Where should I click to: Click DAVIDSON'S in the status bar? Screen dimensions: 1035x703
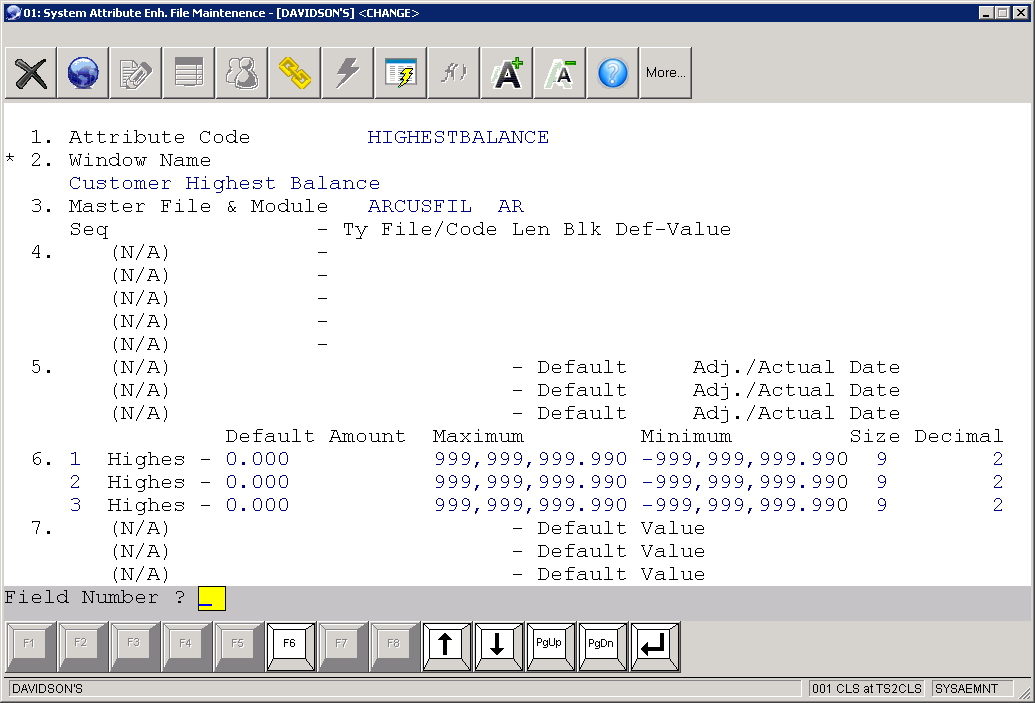pyautogui.click(x=48, y=689)
